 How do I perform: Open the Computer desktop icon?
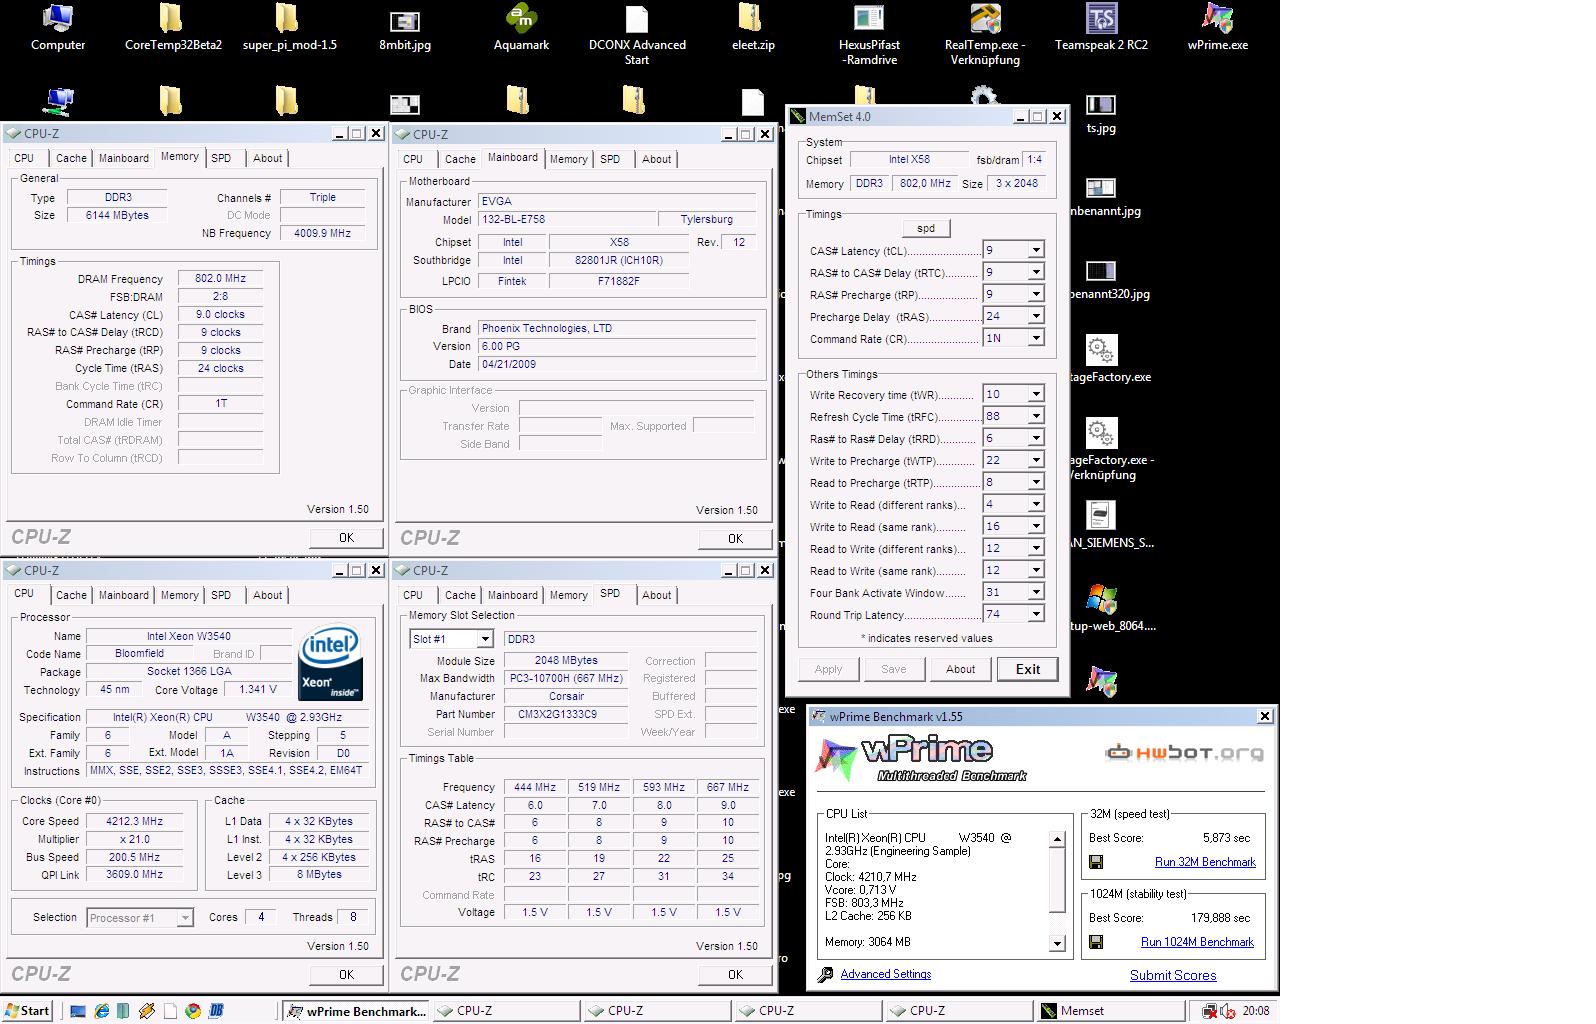(x=58, y=27)
